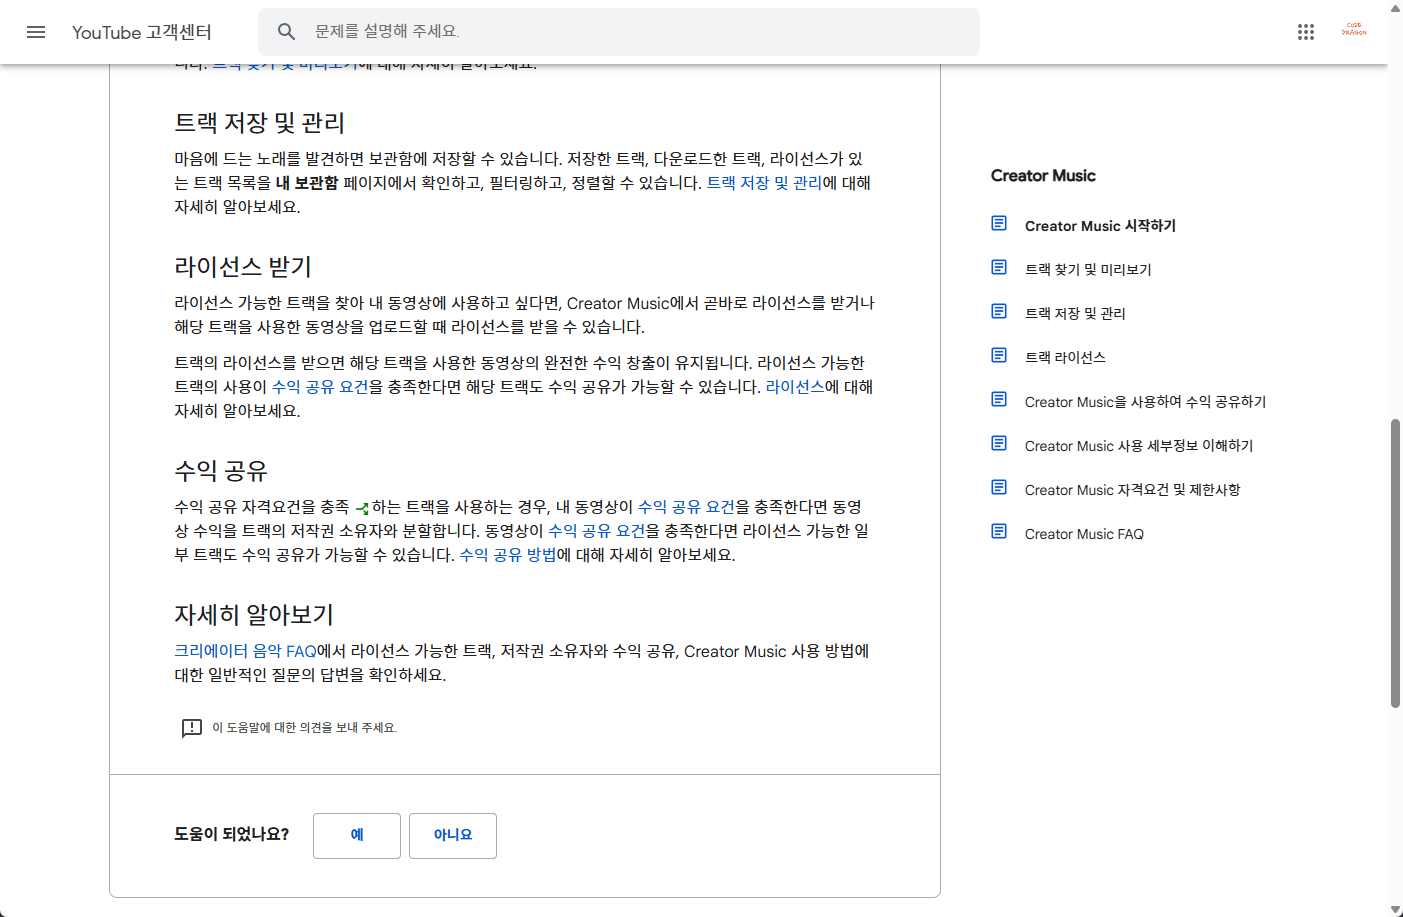Click article icon beside 수익 공유하기 item
This screenshot has width=1403, height=917.
point(999,399)
